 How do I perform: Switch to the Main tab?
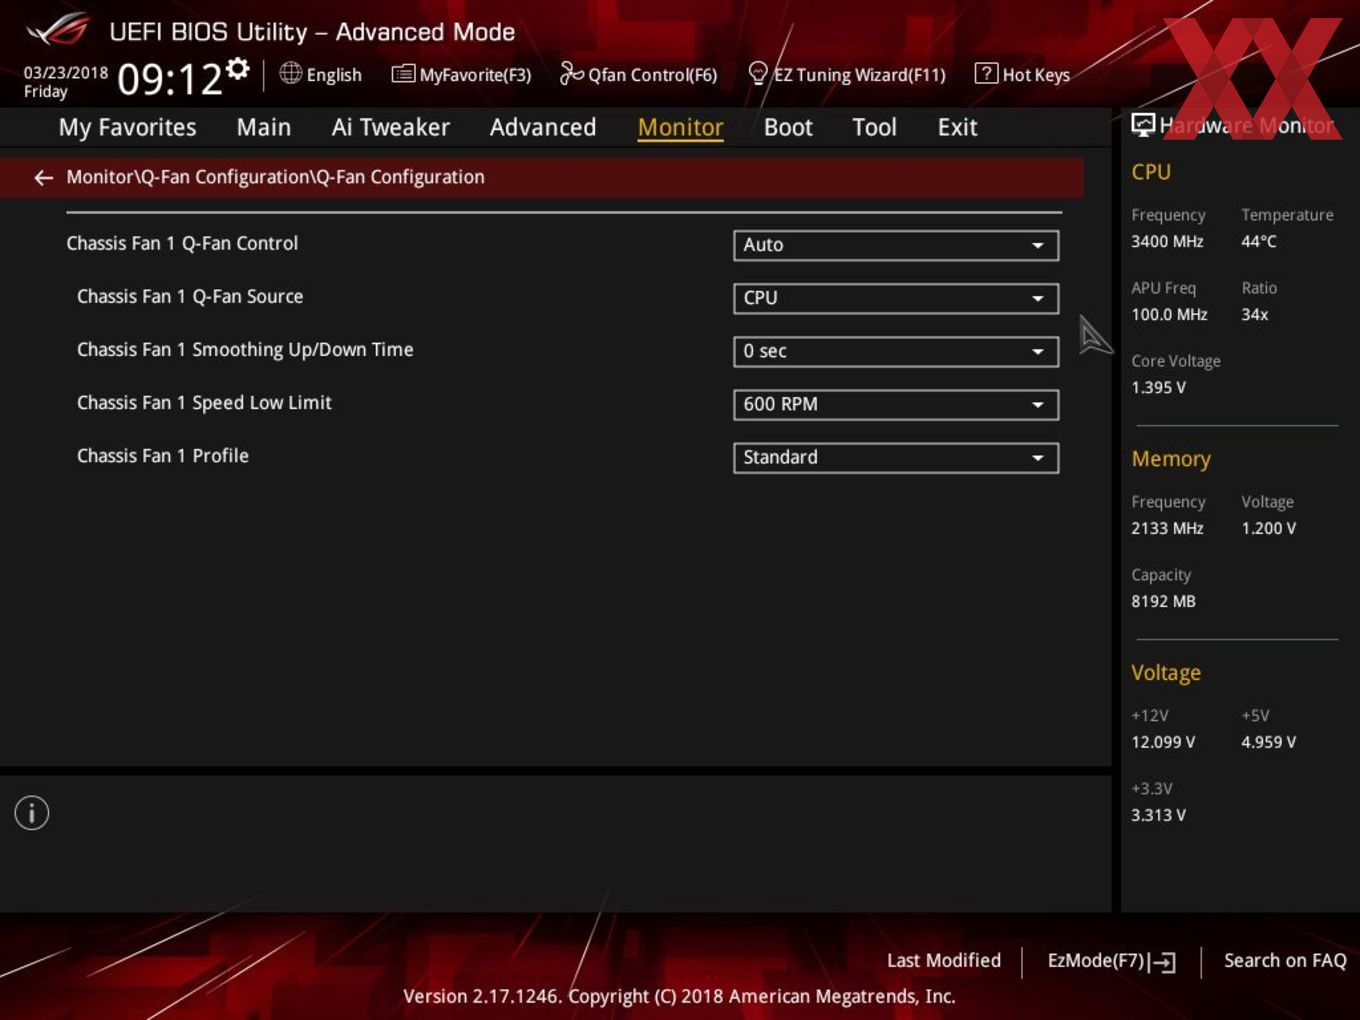coord(264,127)
